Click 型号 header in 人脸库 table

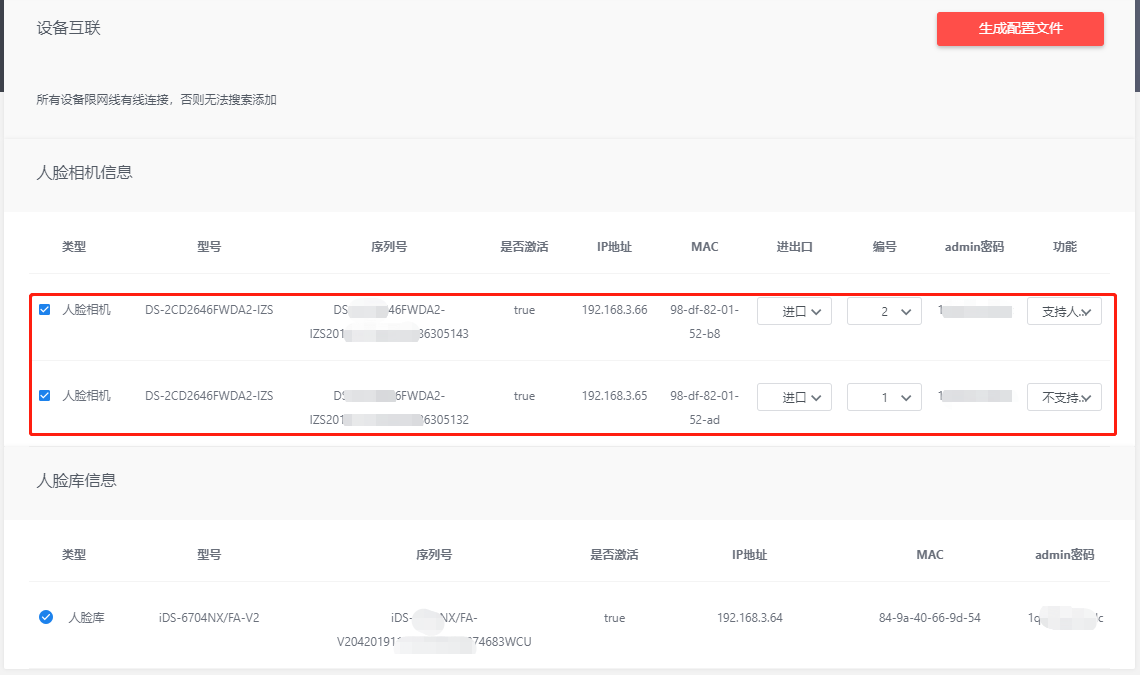[x=209, y=554]
